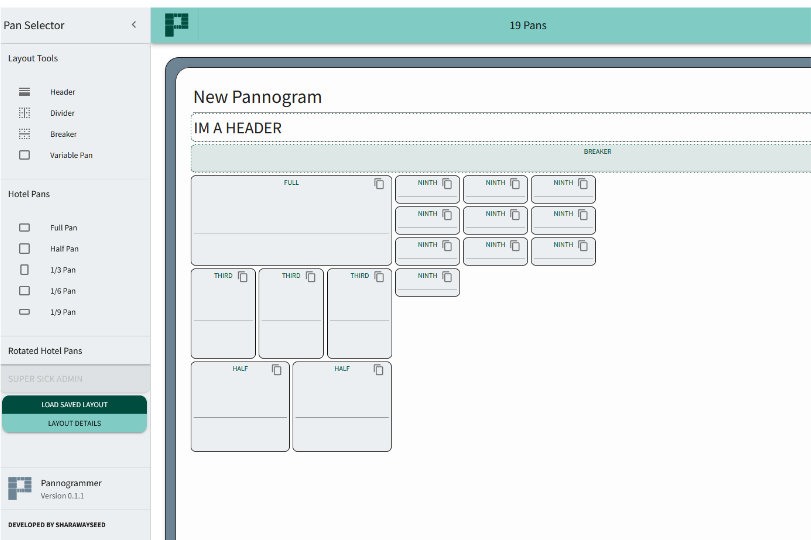Click the Half Pan icon
The height and width of the screenshot is (540, 811).
pos(25,249)
